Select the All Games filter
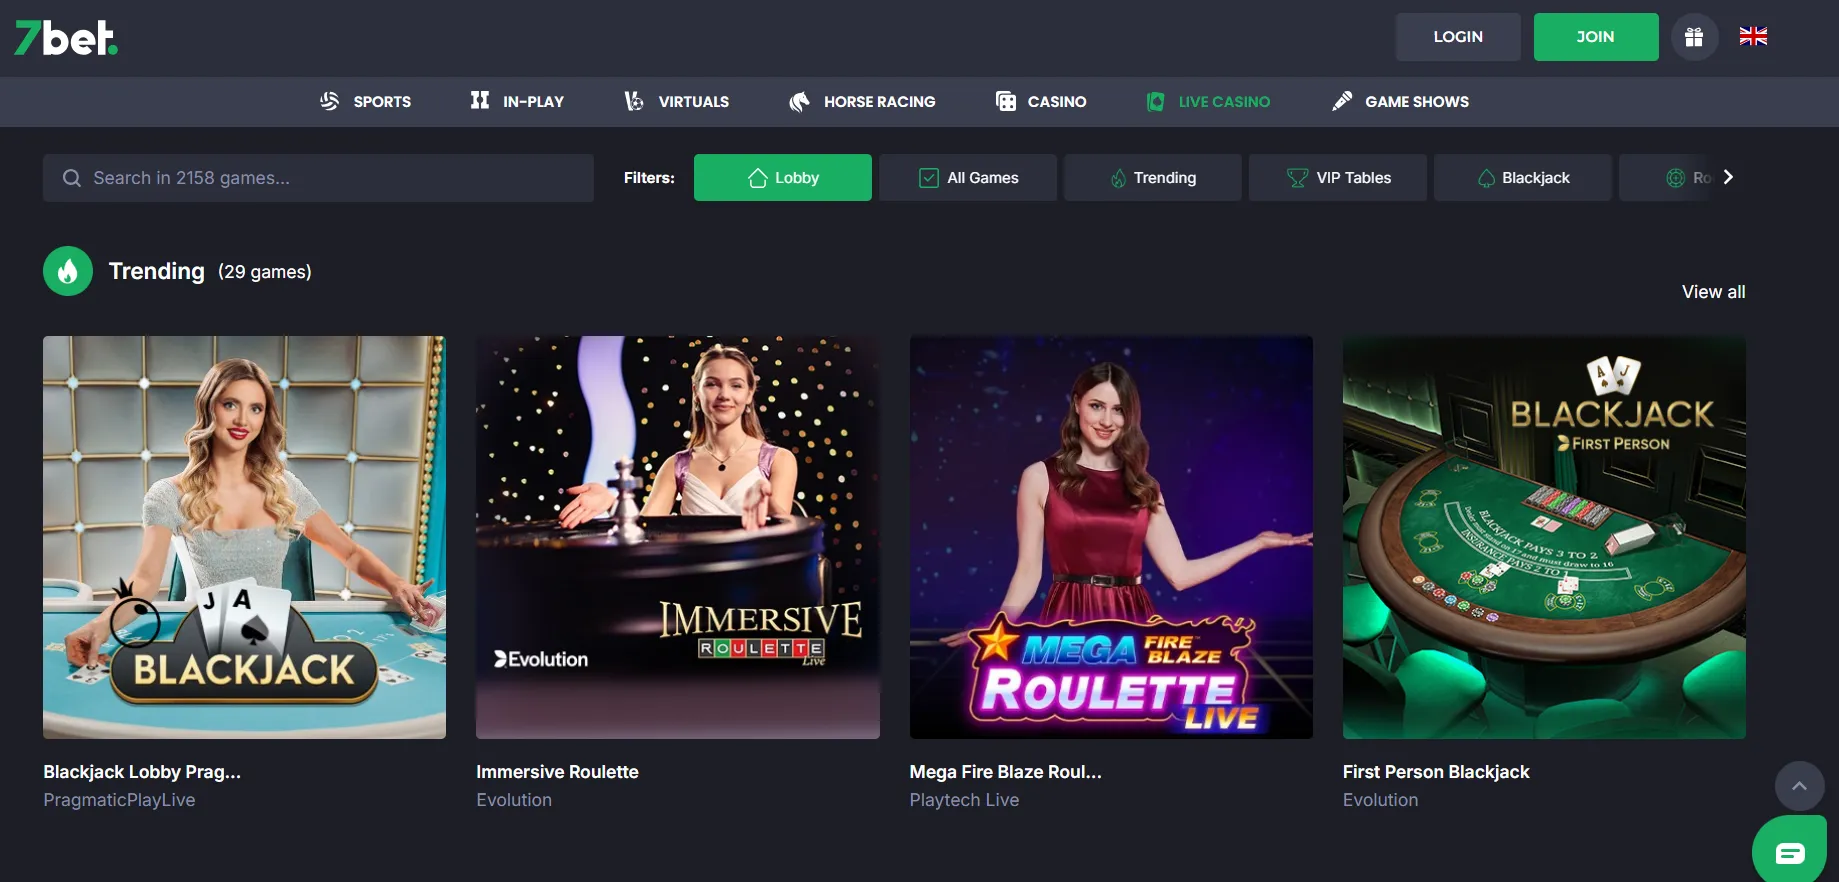 click(x=968, y=178)
